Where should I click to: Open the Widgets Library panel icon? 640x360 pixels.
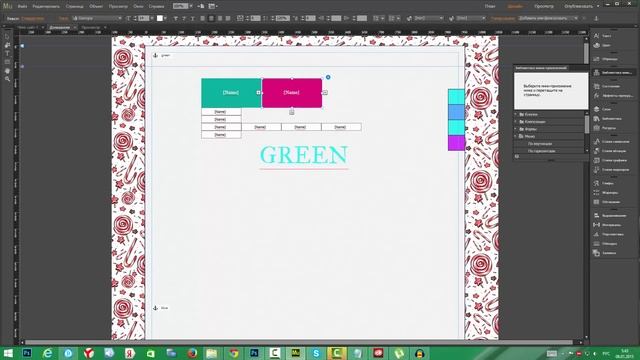tap(596, 73)
